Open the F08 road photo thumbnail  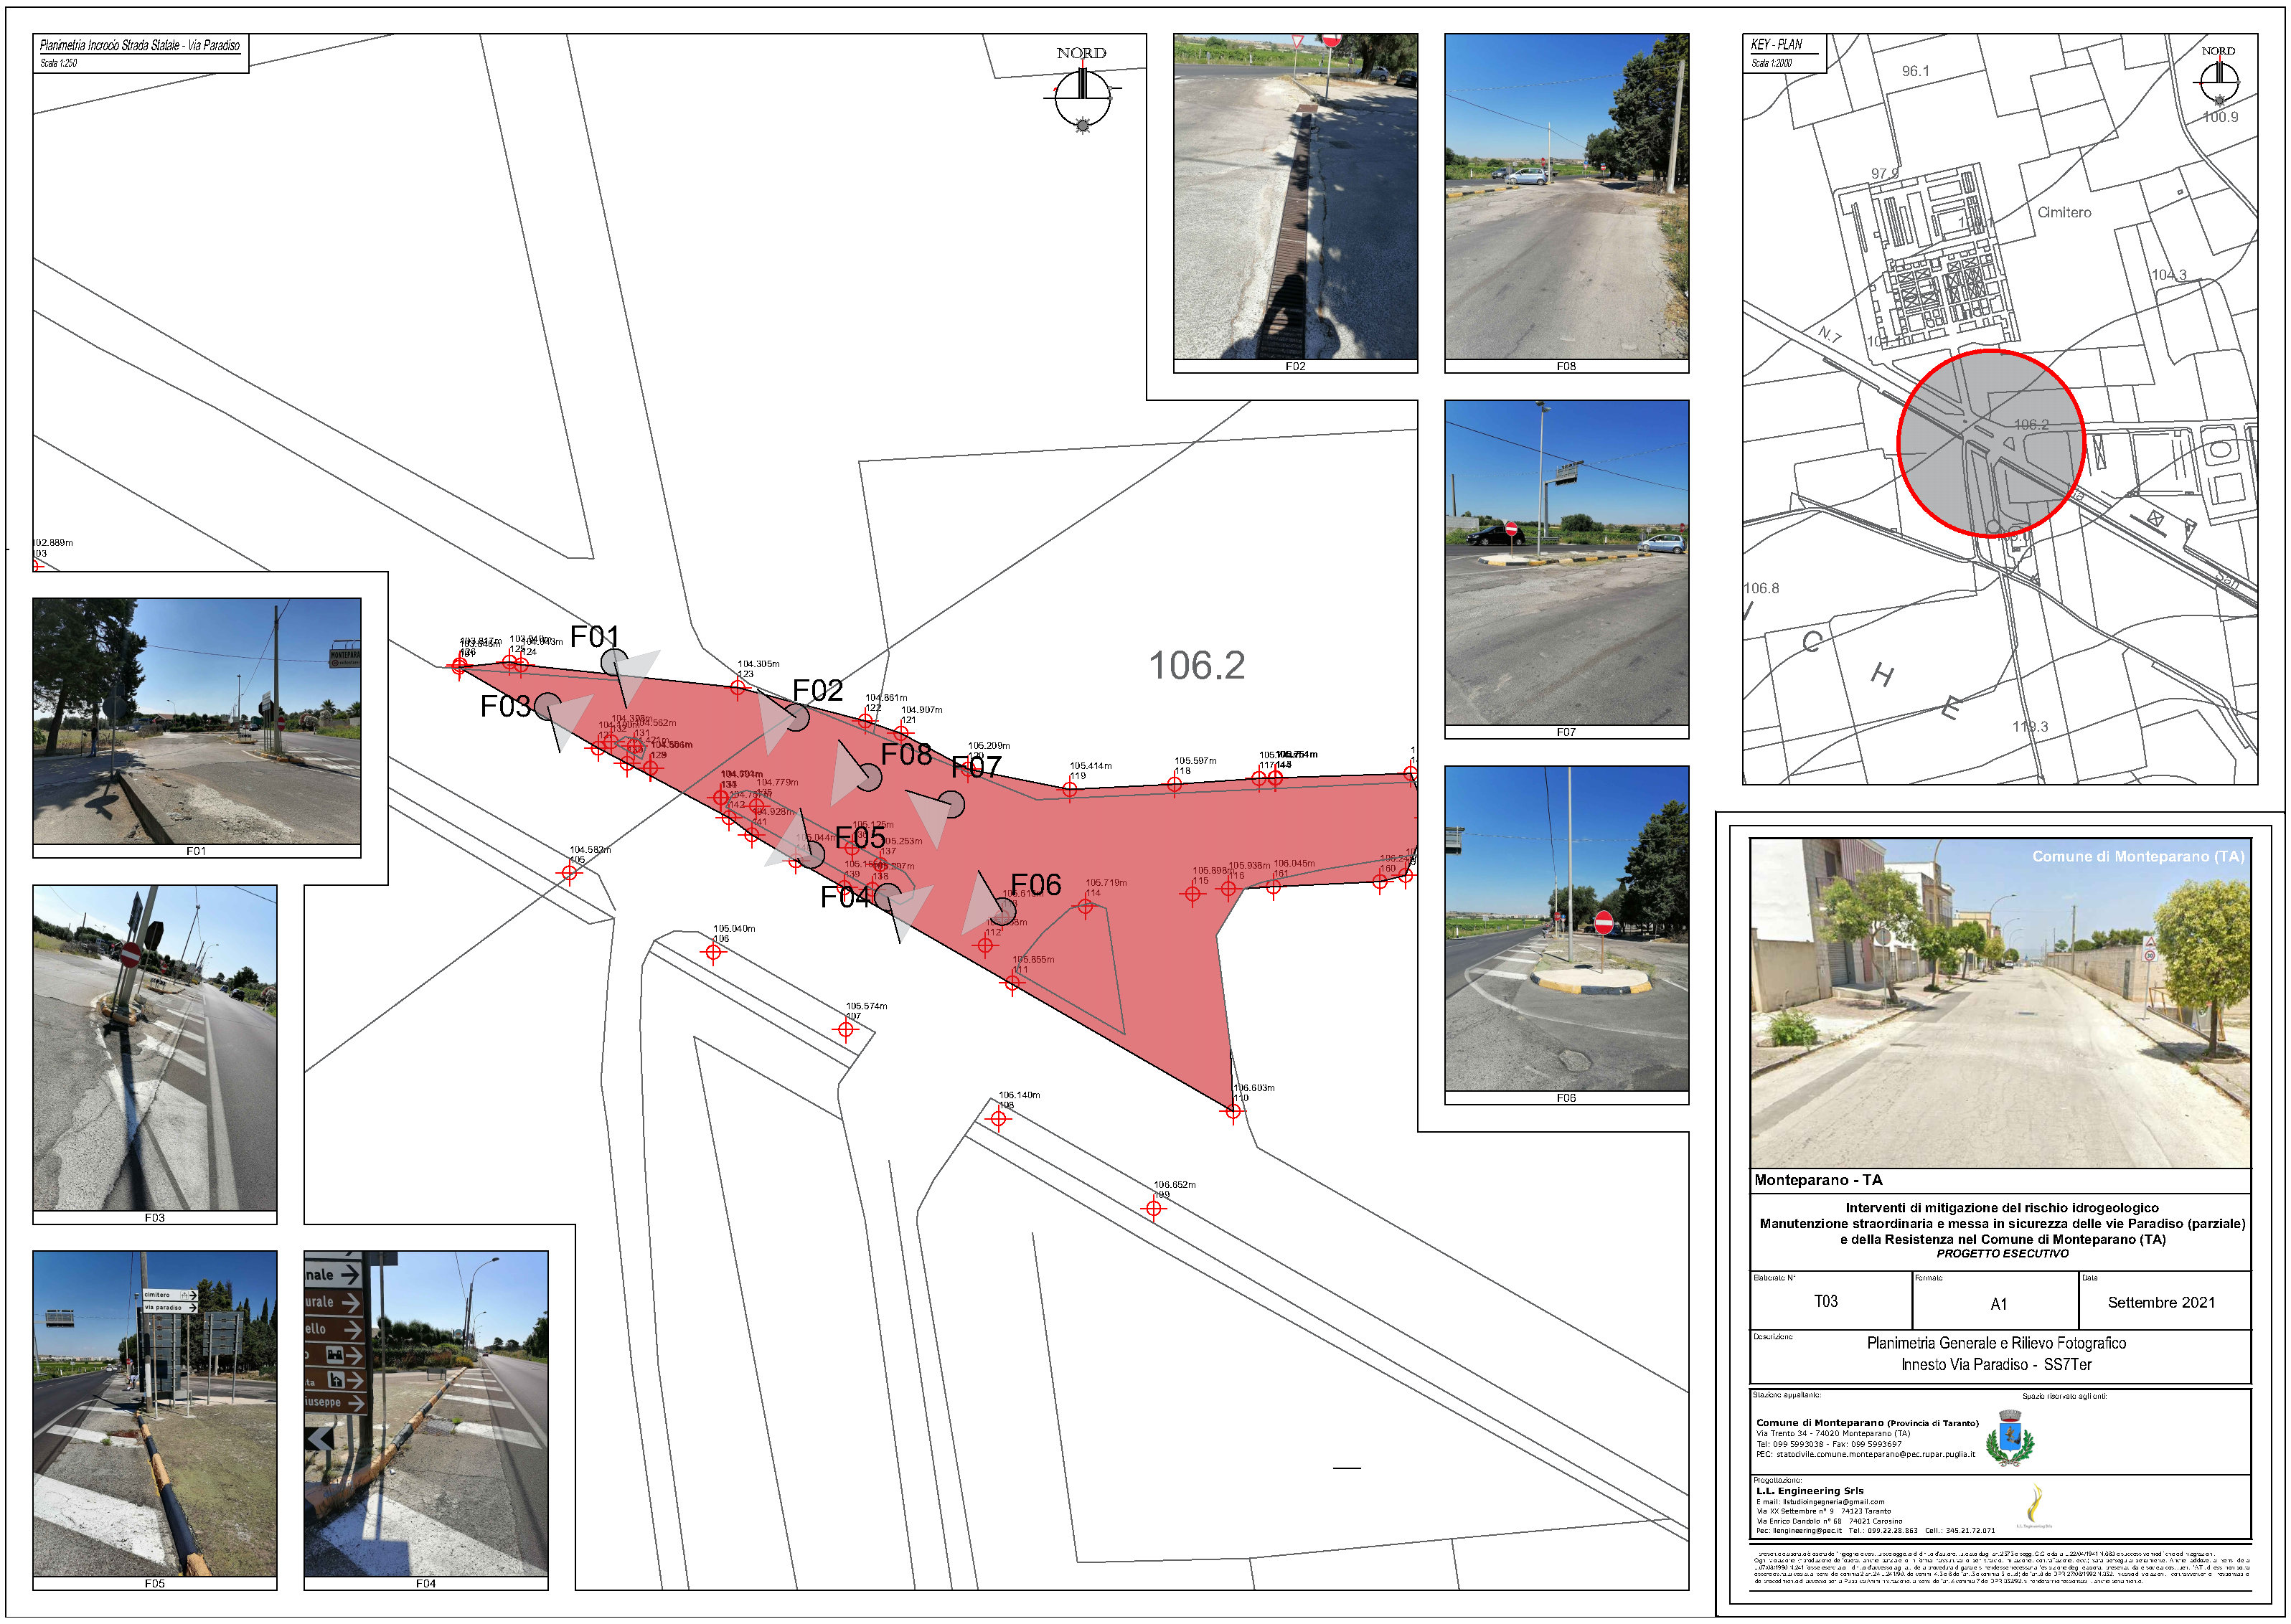tap(1566, 196)
